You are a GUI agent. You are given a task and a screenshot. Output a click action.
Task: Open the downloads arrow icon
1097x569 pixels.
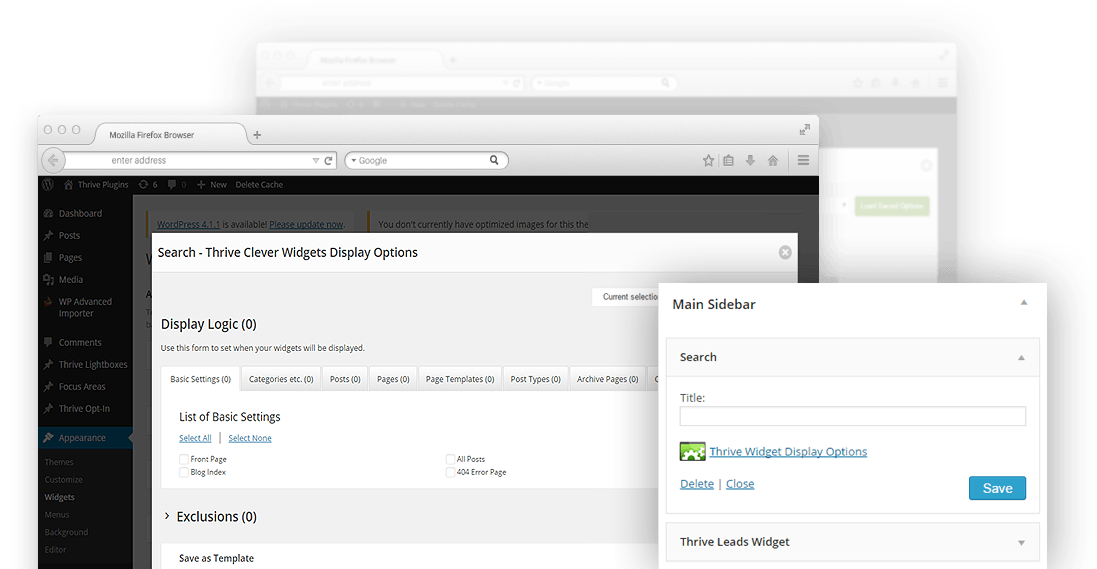(x=750, y=160)
